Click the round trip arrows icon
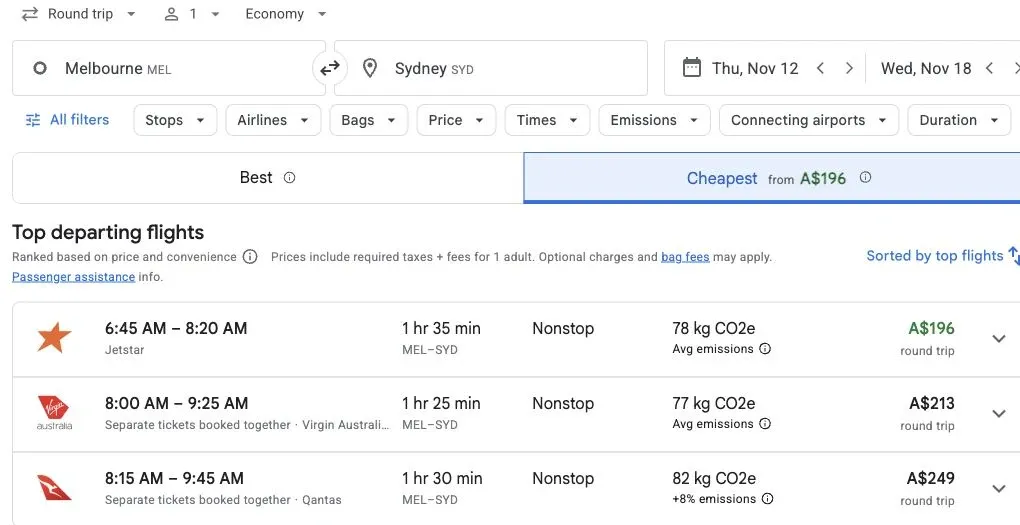 29,14
